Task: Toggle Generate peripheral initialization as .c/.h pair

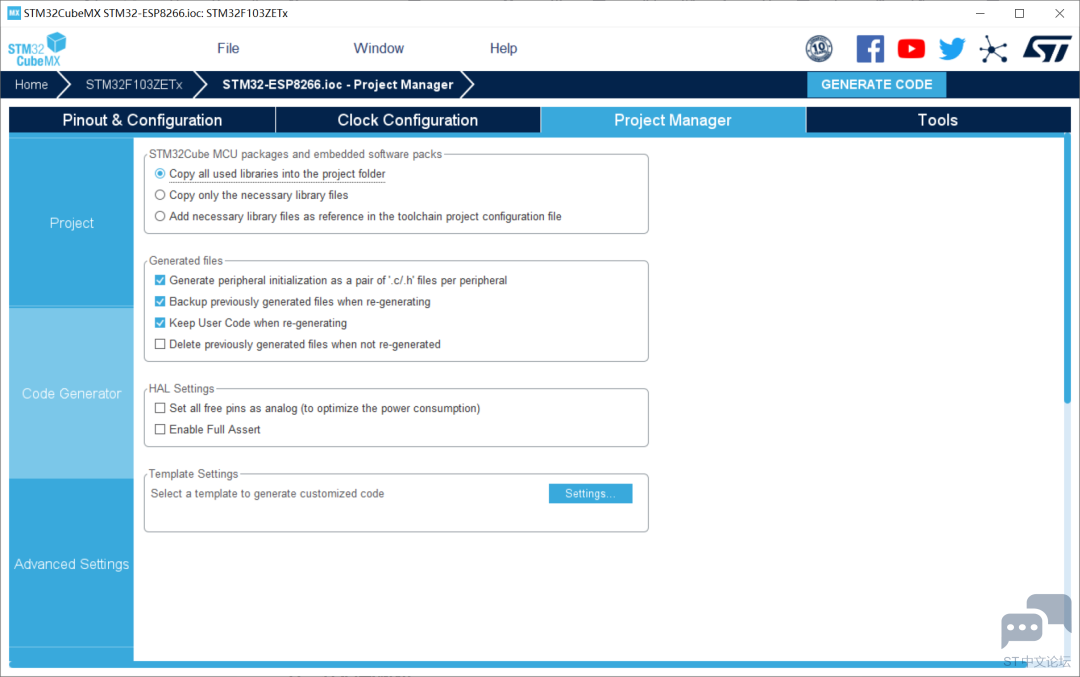Action: coord(160,280)
